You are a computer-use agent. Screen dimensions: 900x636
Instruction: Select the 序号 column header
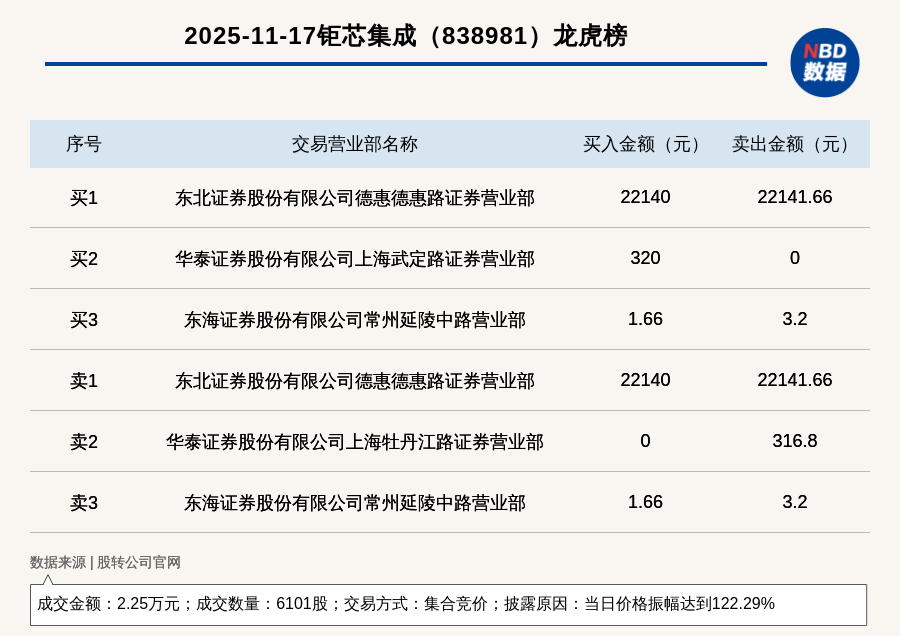point(84,144)
